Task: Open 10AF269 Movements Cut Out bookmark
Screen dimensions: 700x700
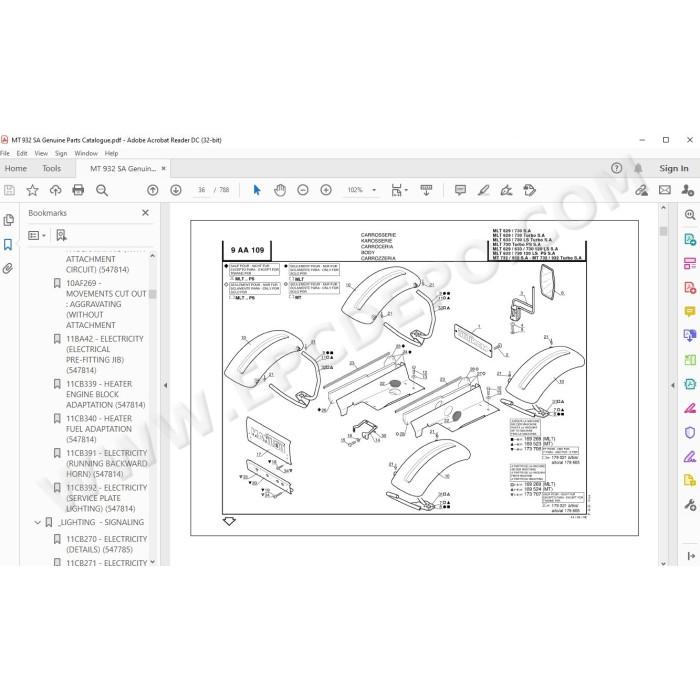Action: point(106,304)
